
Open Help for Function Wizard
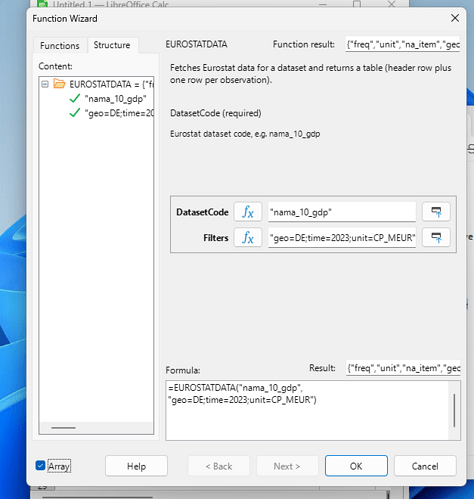point(136,466)
